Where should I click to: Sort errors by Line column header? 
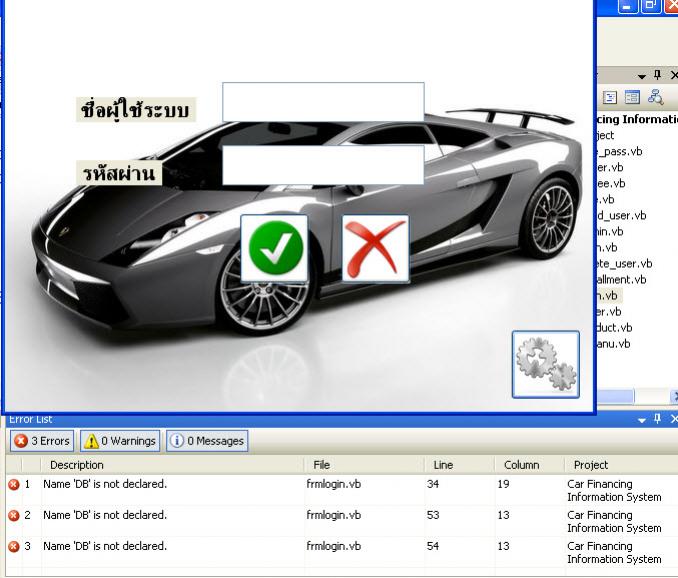click(443, 465)
